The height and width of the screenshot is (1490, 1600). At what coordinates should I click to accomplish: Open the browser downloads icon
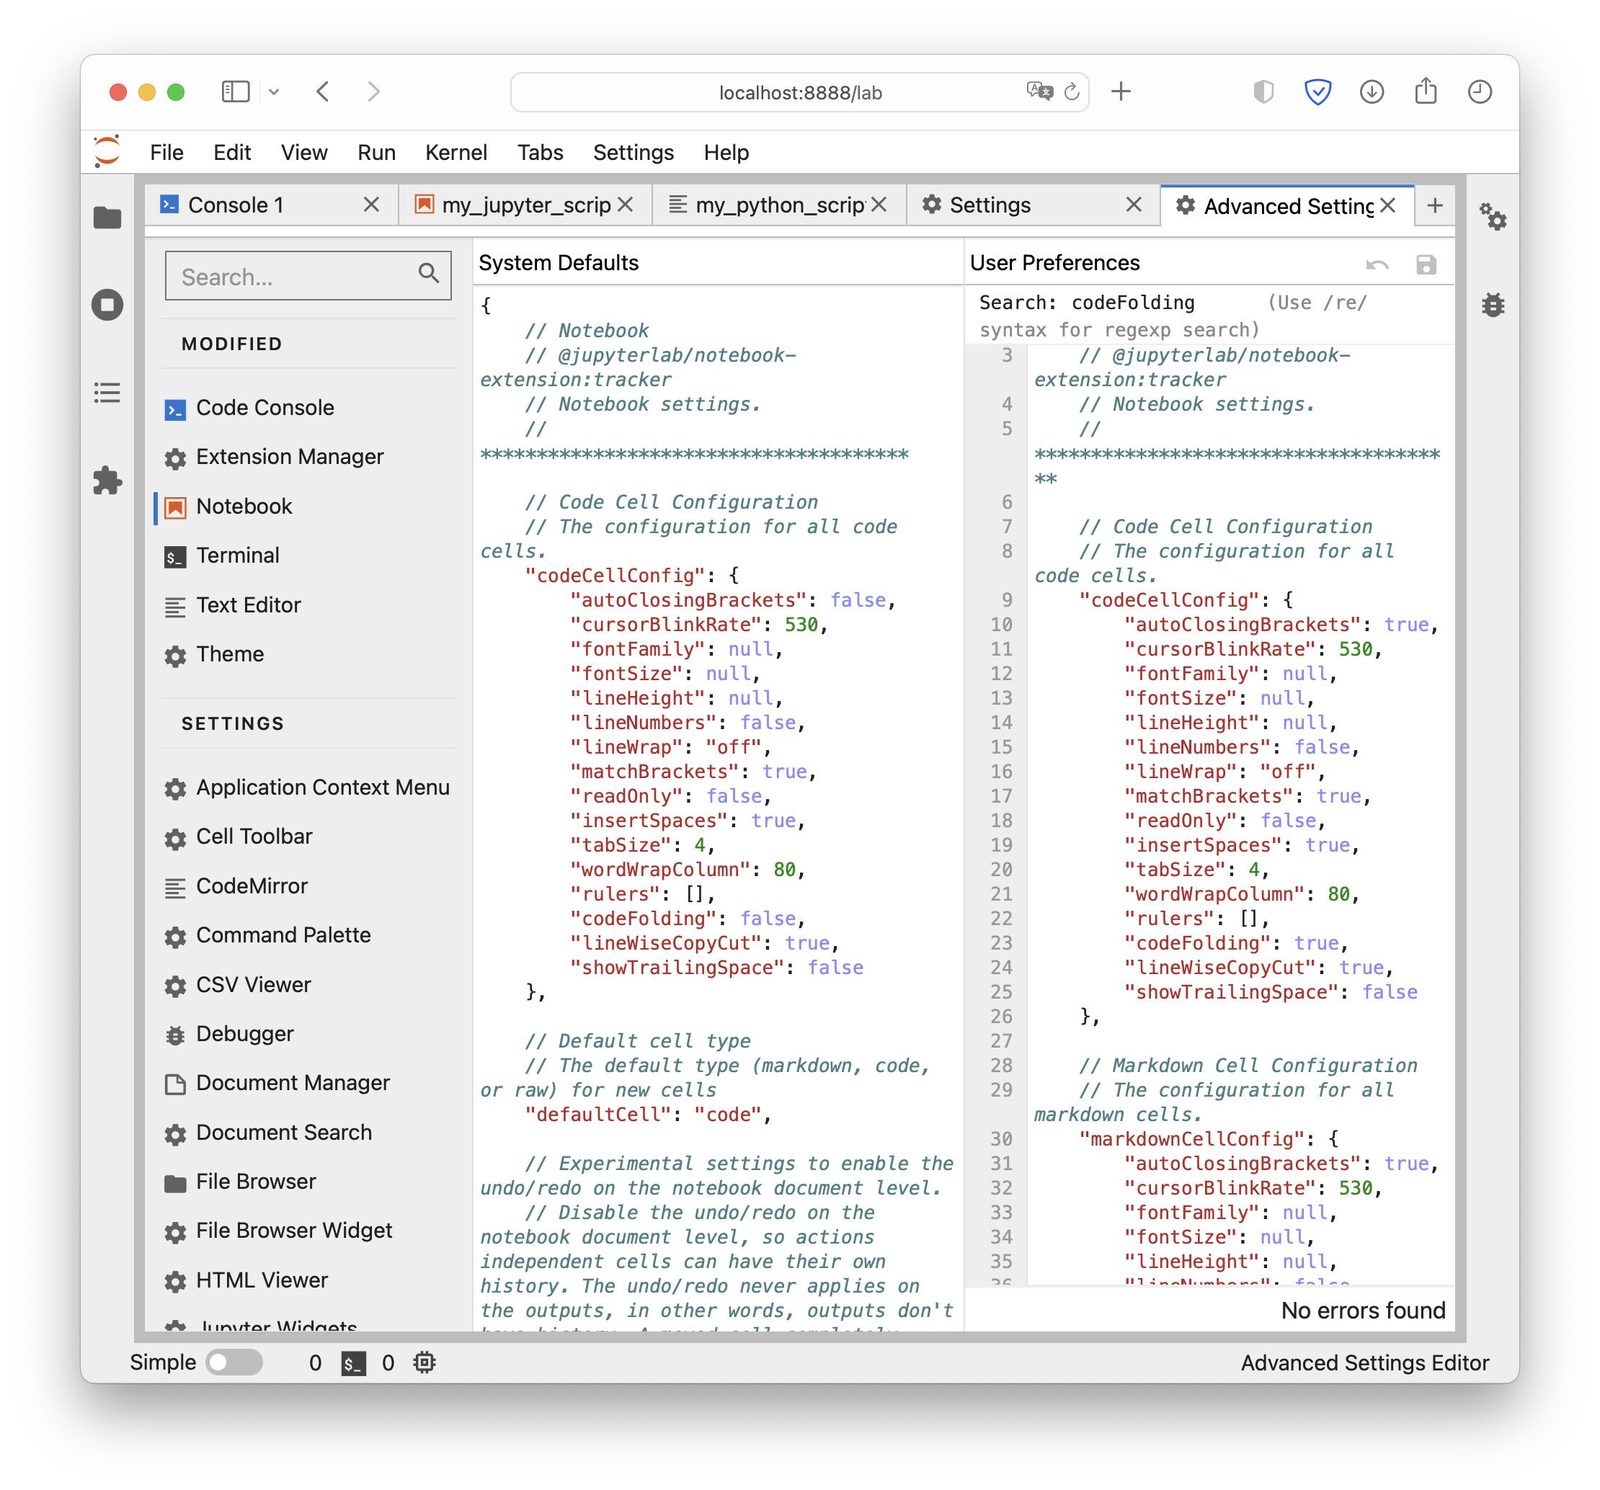(1372, 92)
